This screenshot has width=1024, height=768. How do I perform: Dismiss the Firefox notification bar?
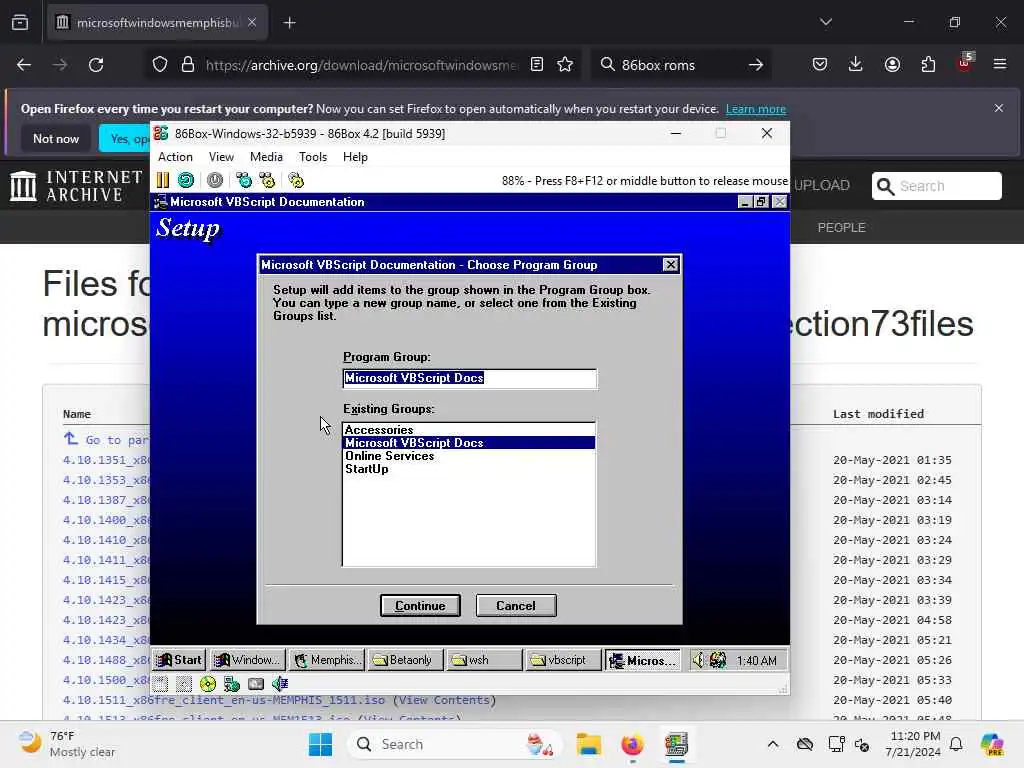coord(999,108)
